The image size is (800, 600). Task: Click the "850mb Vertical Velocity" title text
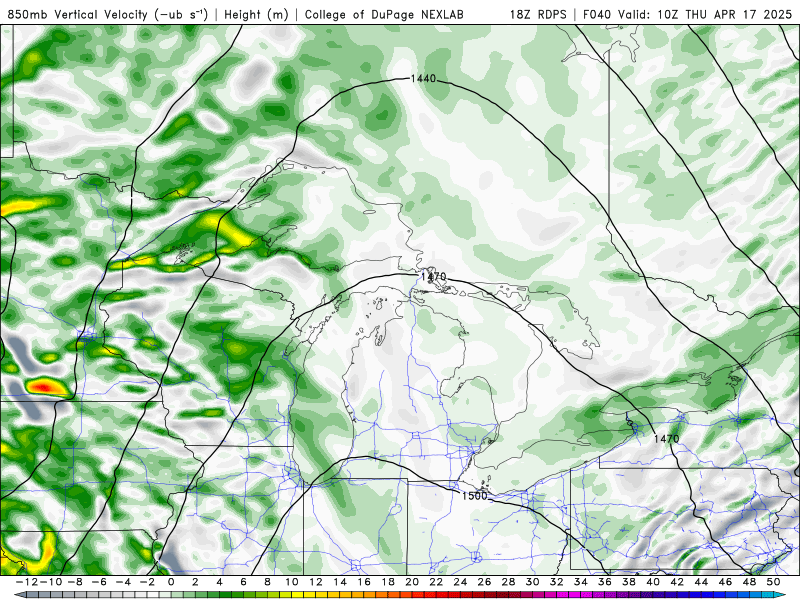pos(77,14)
